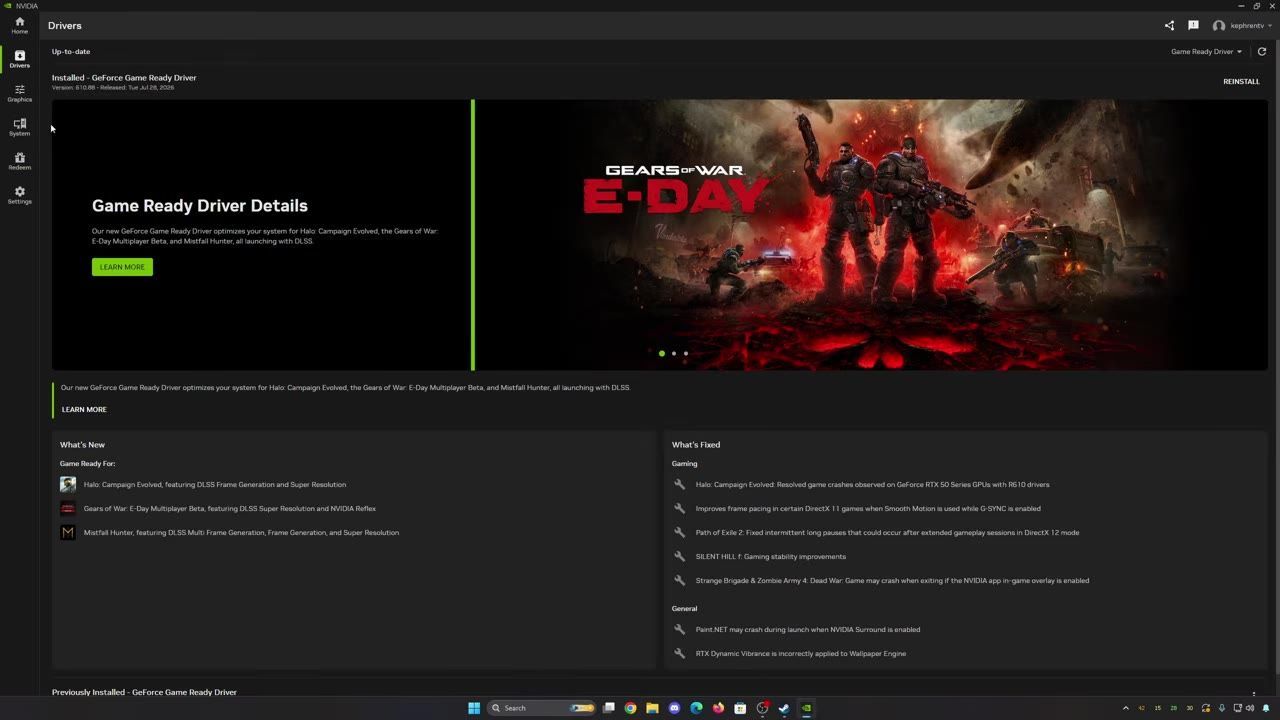The width and height of the screenshot is (1280, 720).
Task: Select 'SILENT HILL f: Gaming stability improvements' text
Action: pyautogui.click(x=771, y=557)
